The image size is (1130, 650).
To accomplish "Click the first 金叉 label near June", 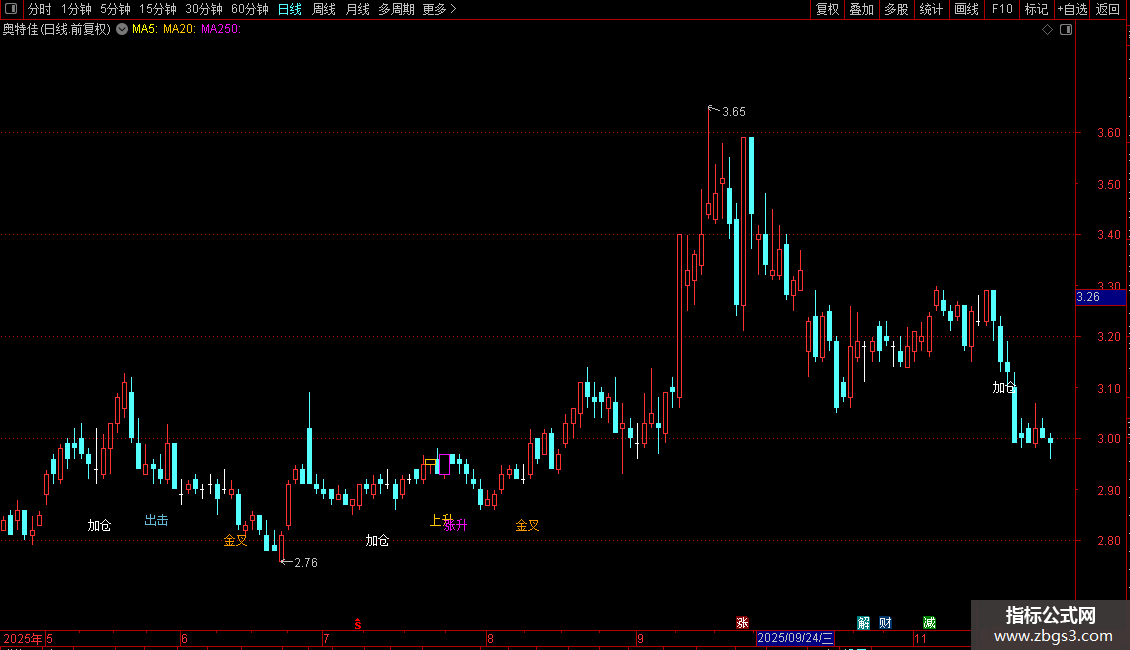I will (235, 540).
